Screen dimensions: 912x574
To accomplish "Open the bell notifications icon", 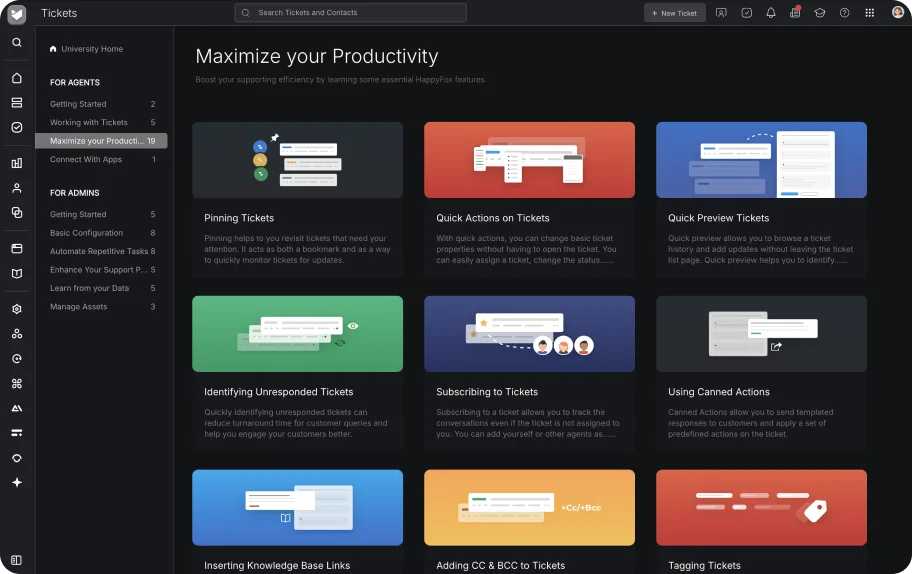I will (x=771, y=13).
